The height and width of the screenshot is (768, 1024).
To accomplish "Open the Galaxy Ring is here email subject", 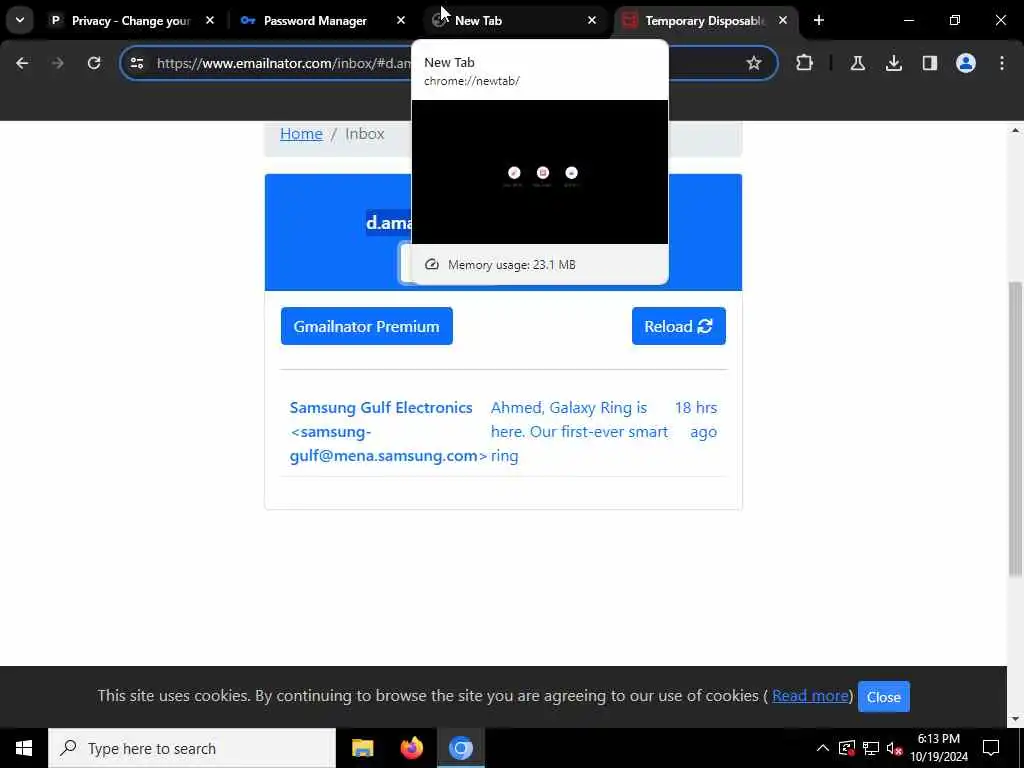I will point(579,432).
